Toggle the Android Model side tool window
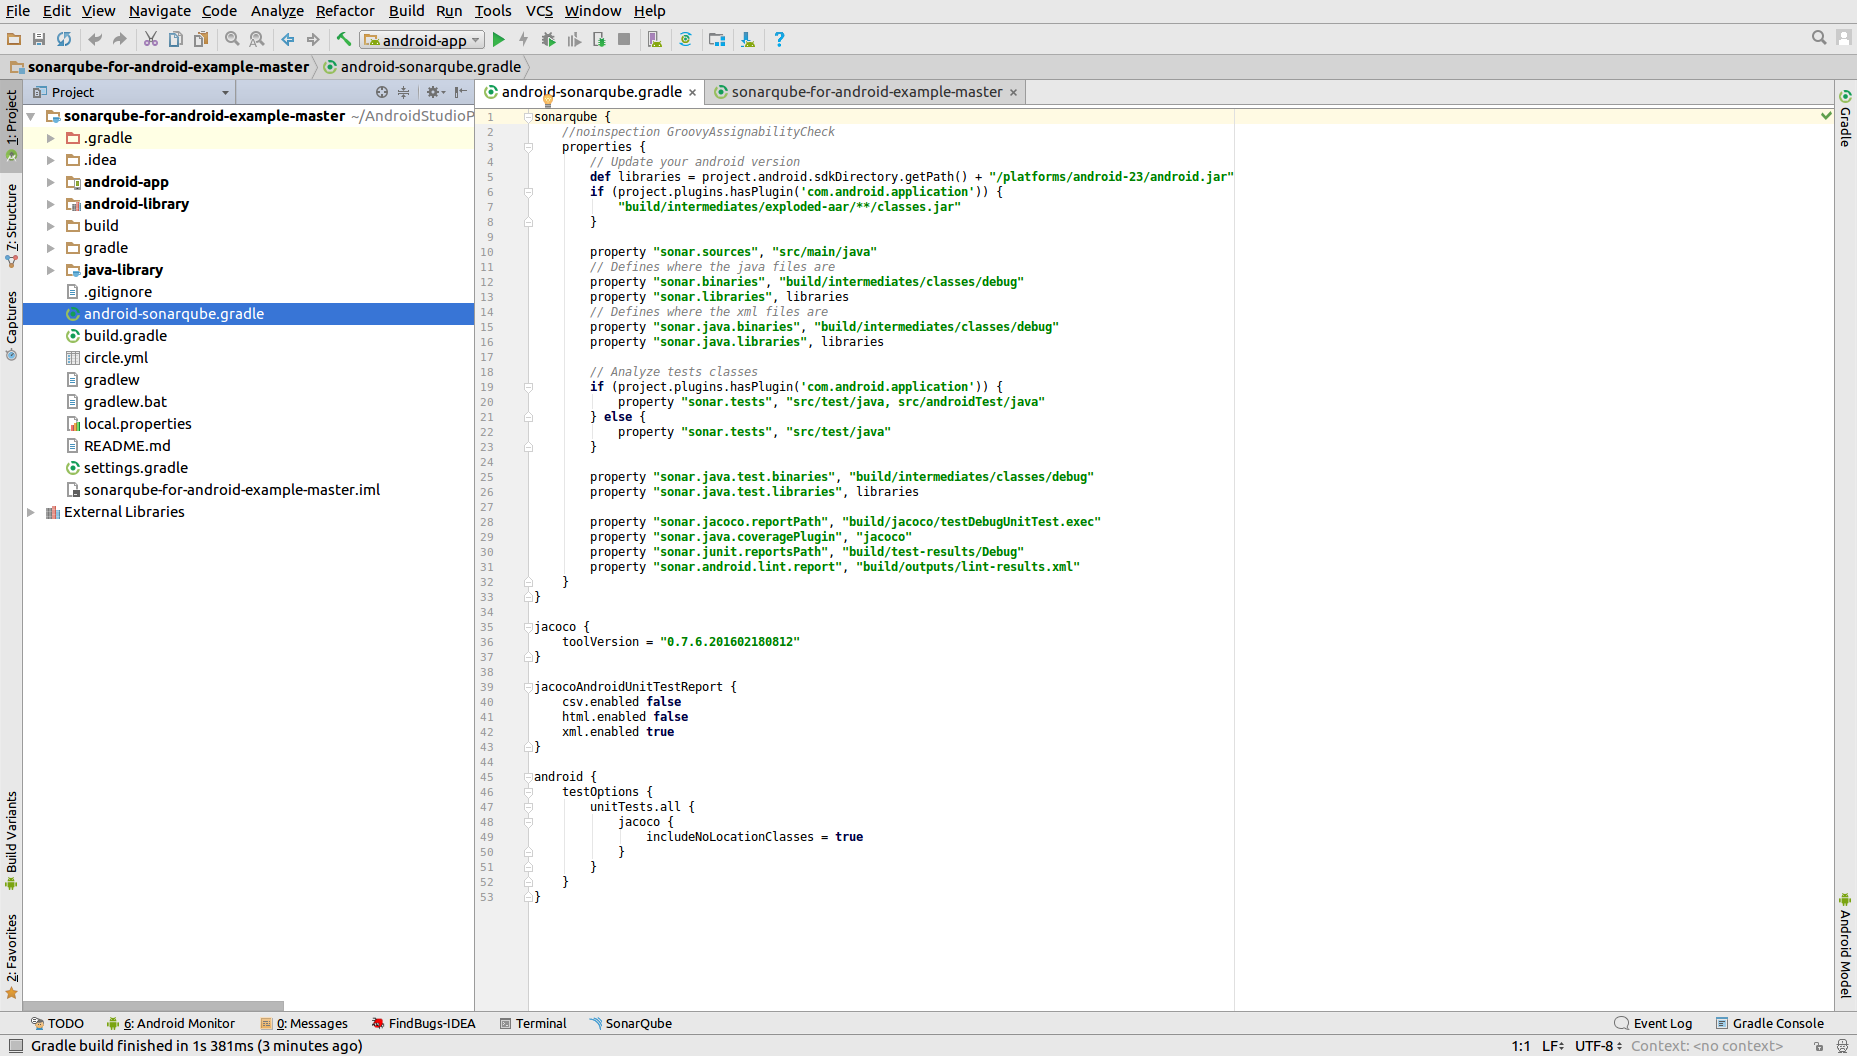The width and height of the screenshot is (1857, 1056). coord(1845,945)
